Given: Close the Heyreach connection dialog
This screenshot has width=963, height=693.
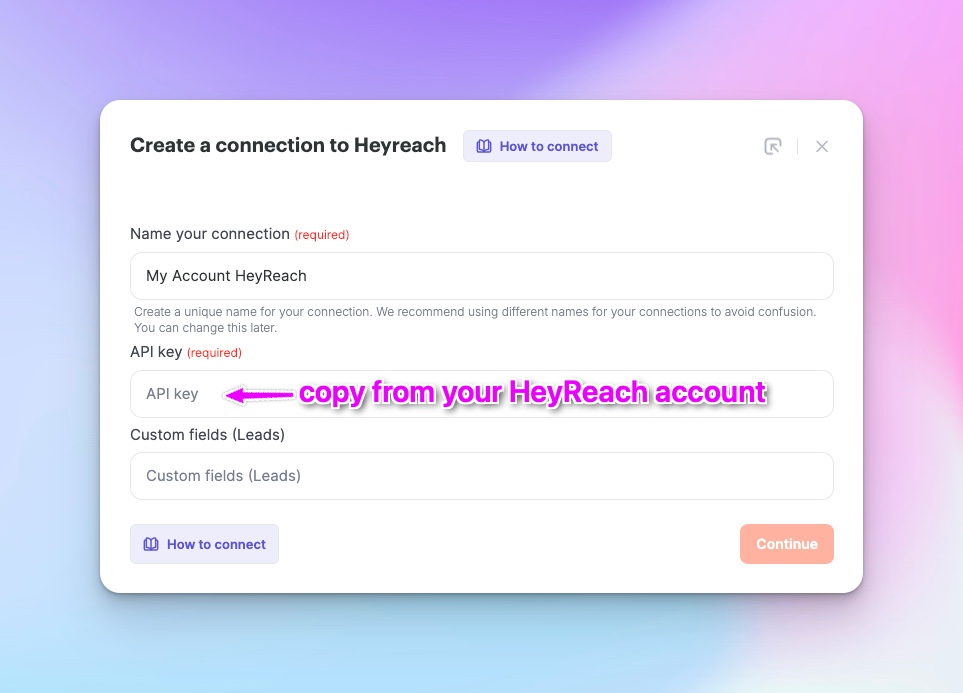Looking at the screenshot, I should pyautogui.click(x=822, y=146).
